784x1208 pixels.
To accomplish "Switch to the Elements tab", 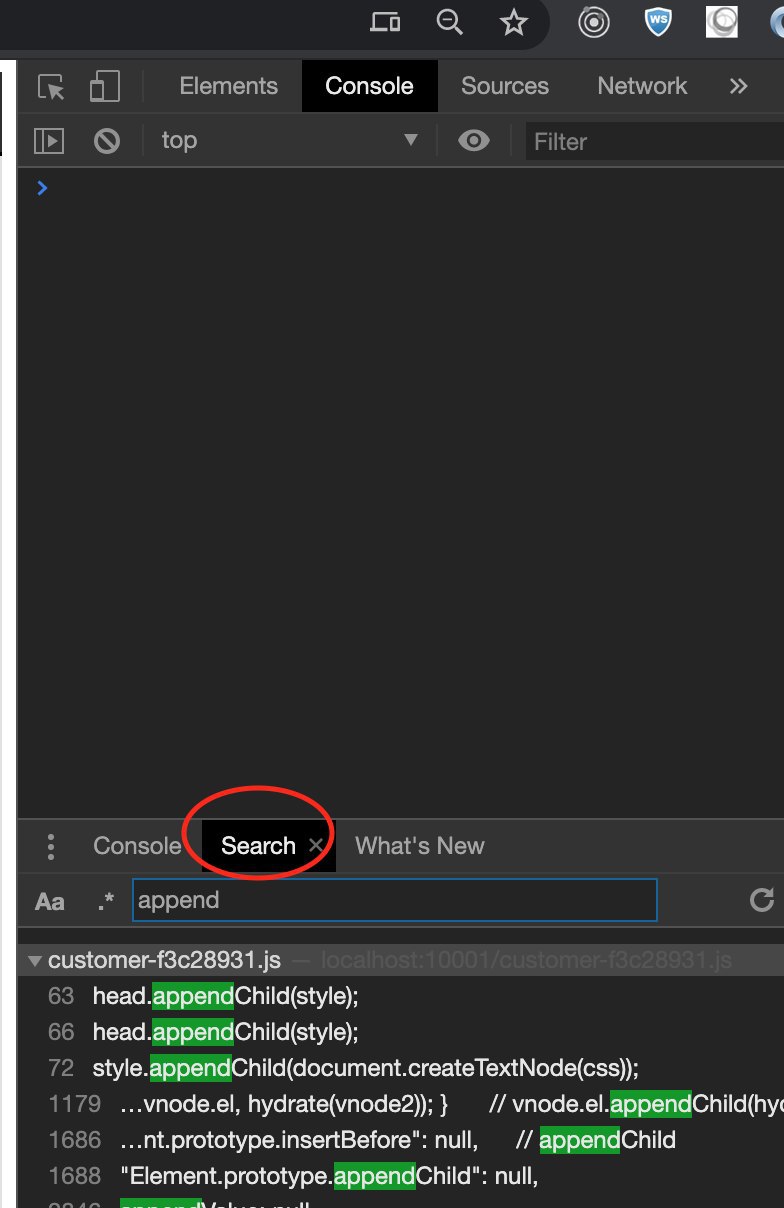I will pos(229,86).
